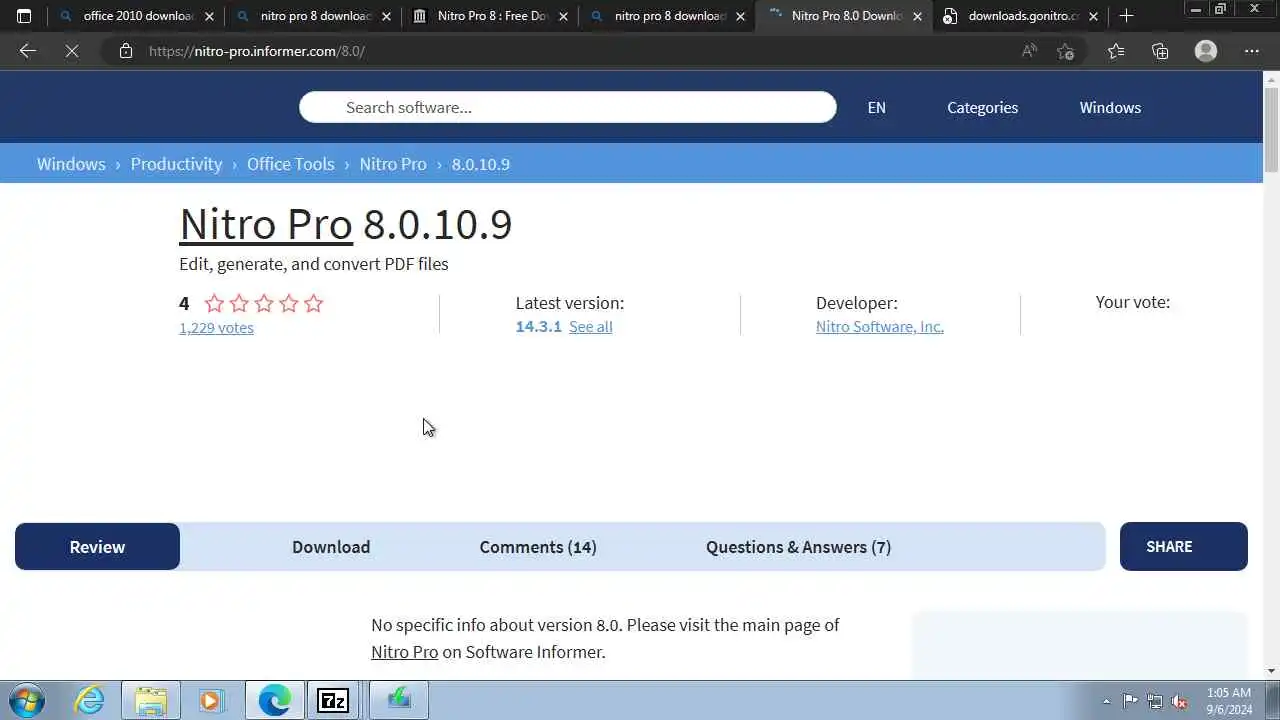The image size is (1280, 720).
Task: Close the active Nitro Pro 8.0 Download tab
Action: 917,16
